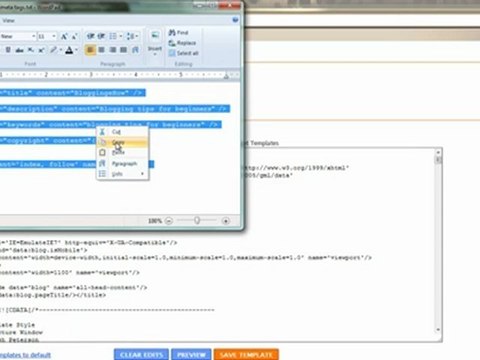Open the bullet list style dropdown arrow
480x360 pixels.
[121, 36]
